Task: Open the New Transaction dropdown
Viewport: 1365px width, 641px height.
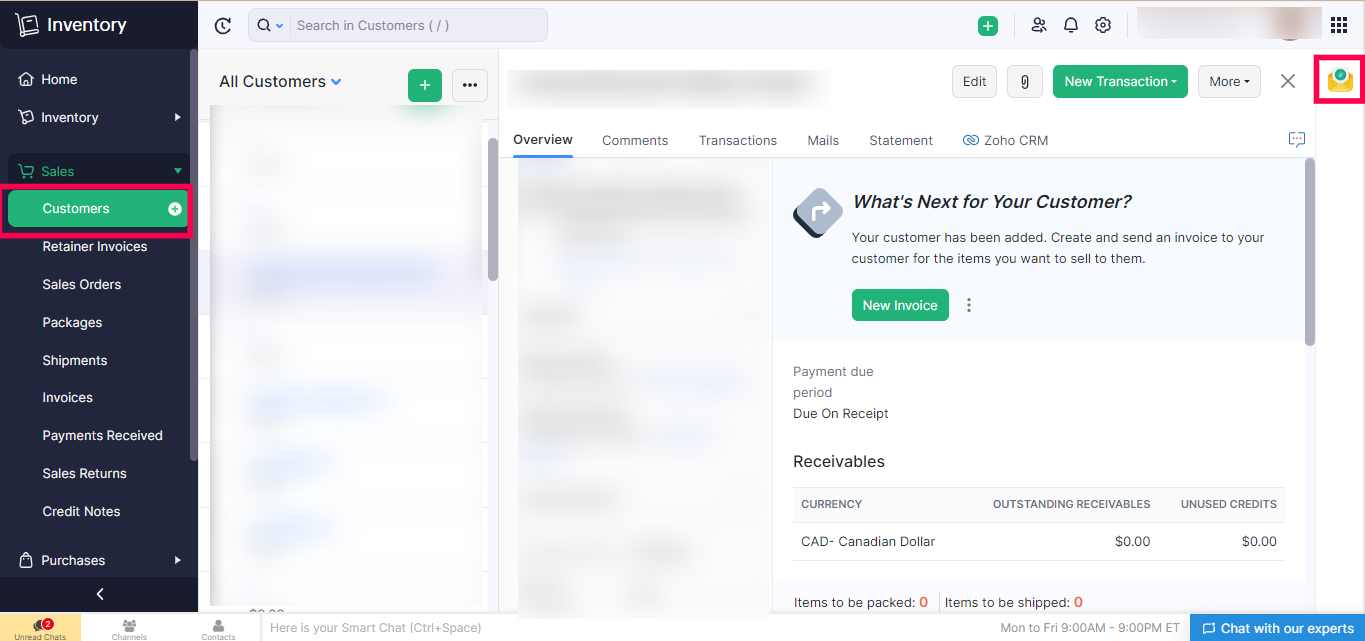Action: pyautogui.click(x=1120, y=82)
